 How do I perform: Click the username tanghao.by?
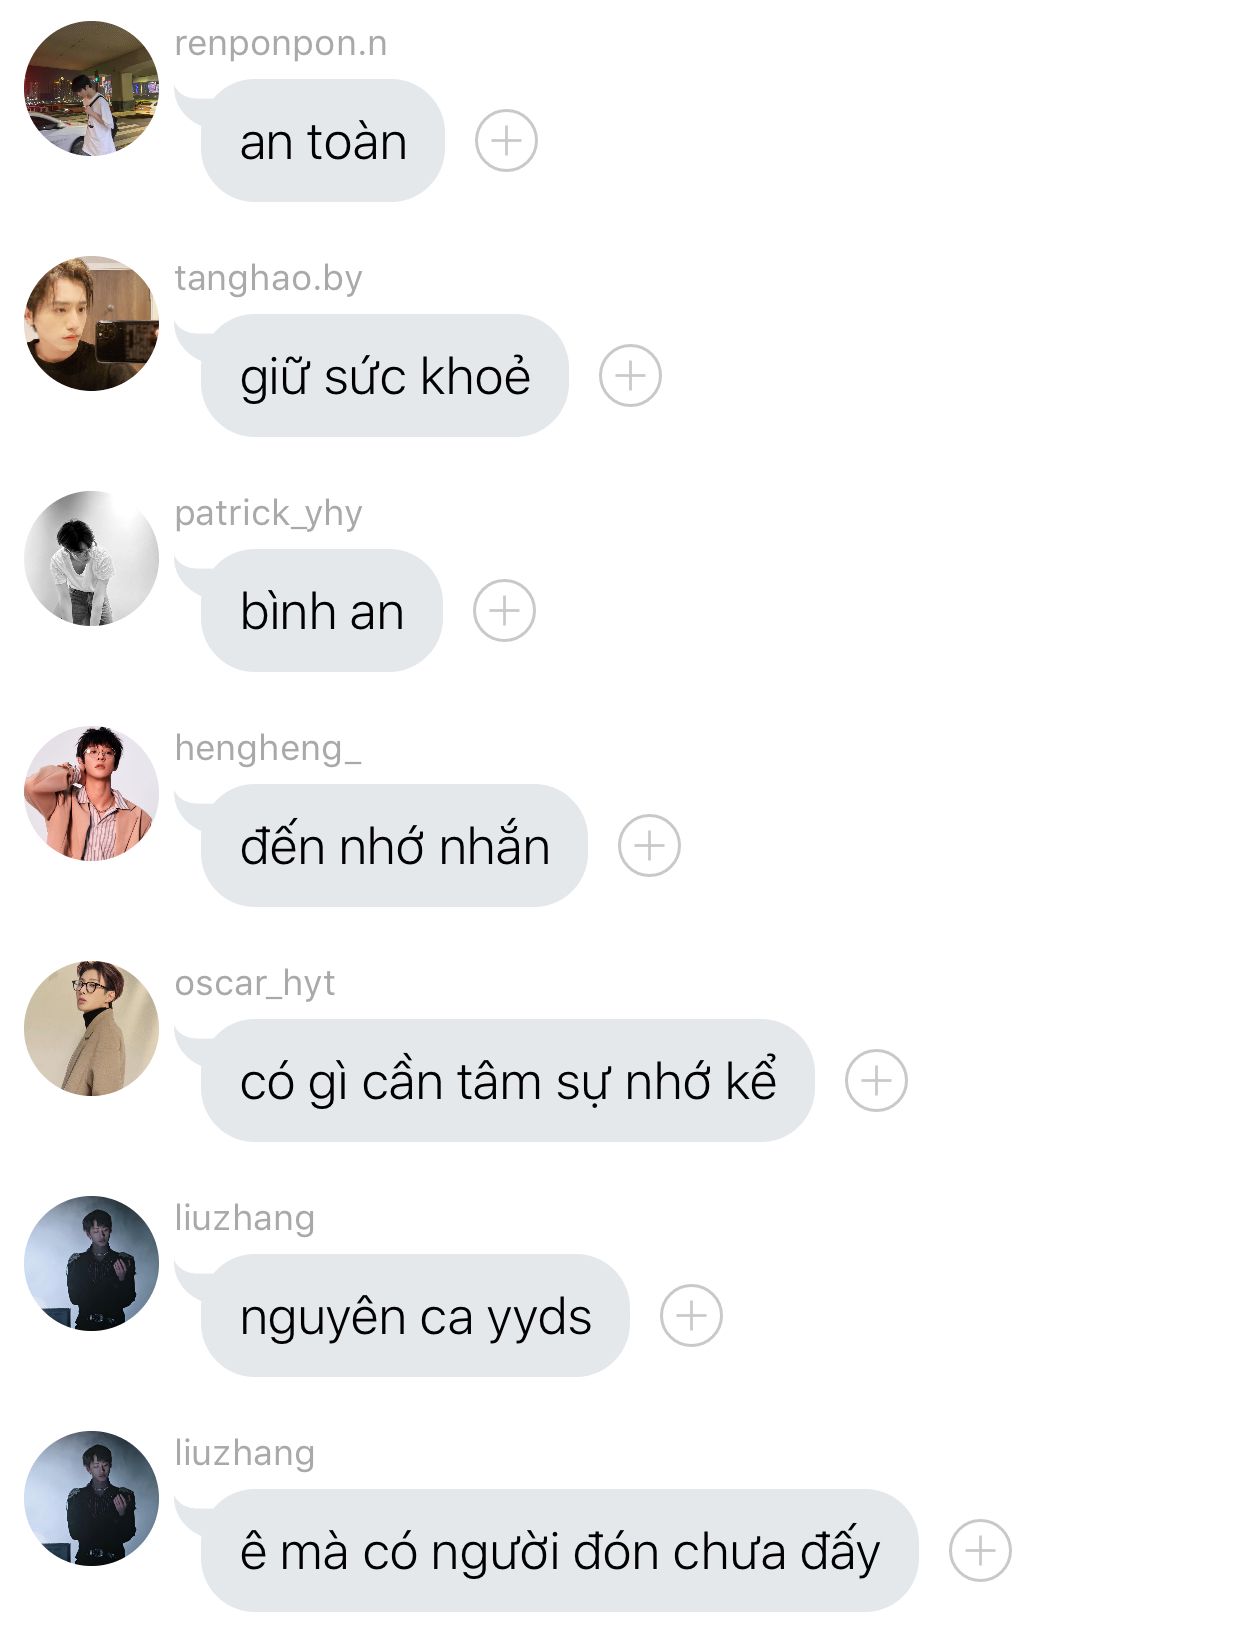point(268,279)
